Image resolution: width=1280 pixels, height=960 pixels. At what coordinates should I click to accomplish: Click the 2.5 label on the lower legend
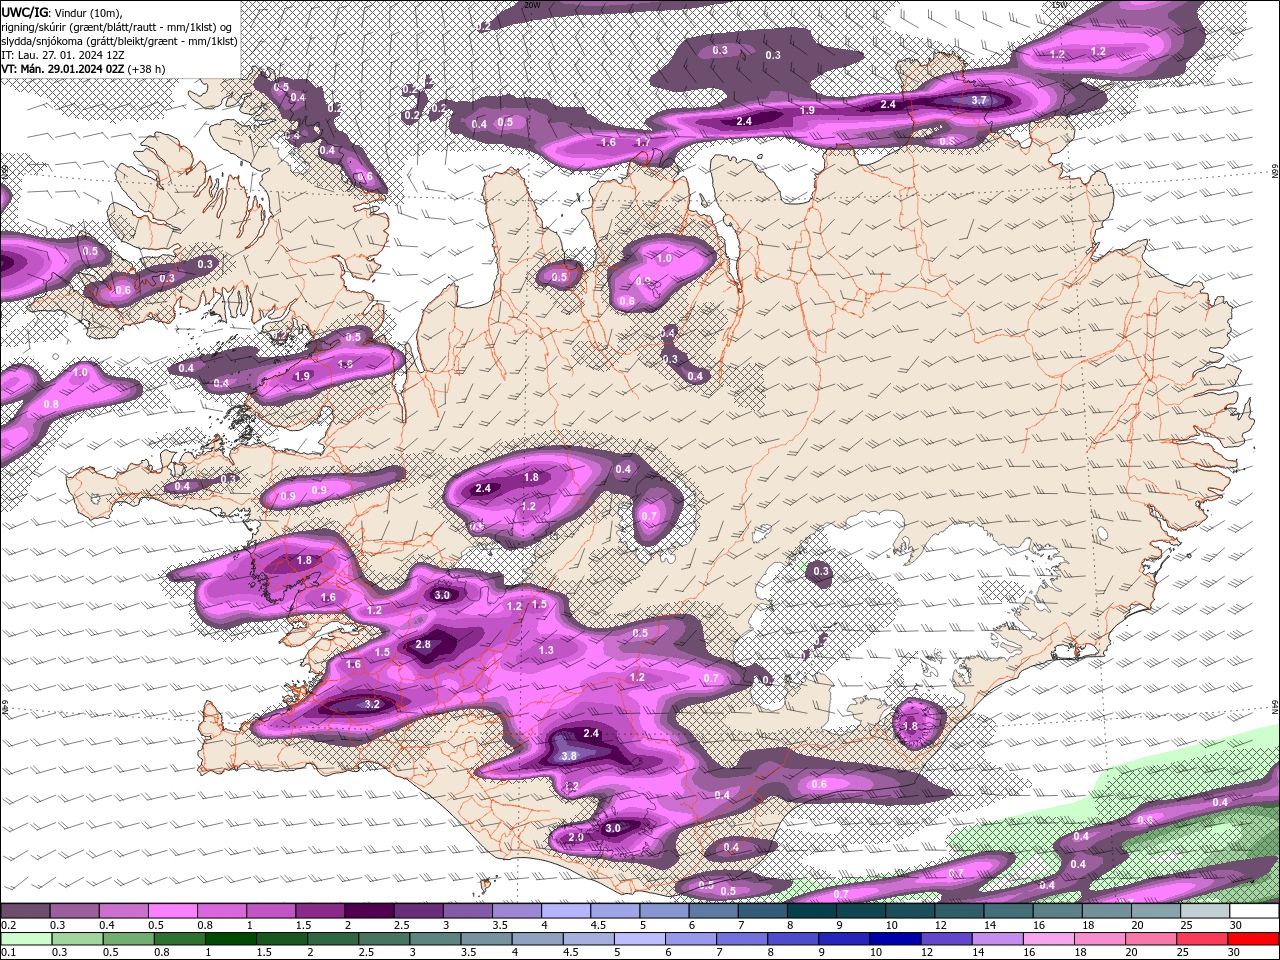(x=366, y=953)
